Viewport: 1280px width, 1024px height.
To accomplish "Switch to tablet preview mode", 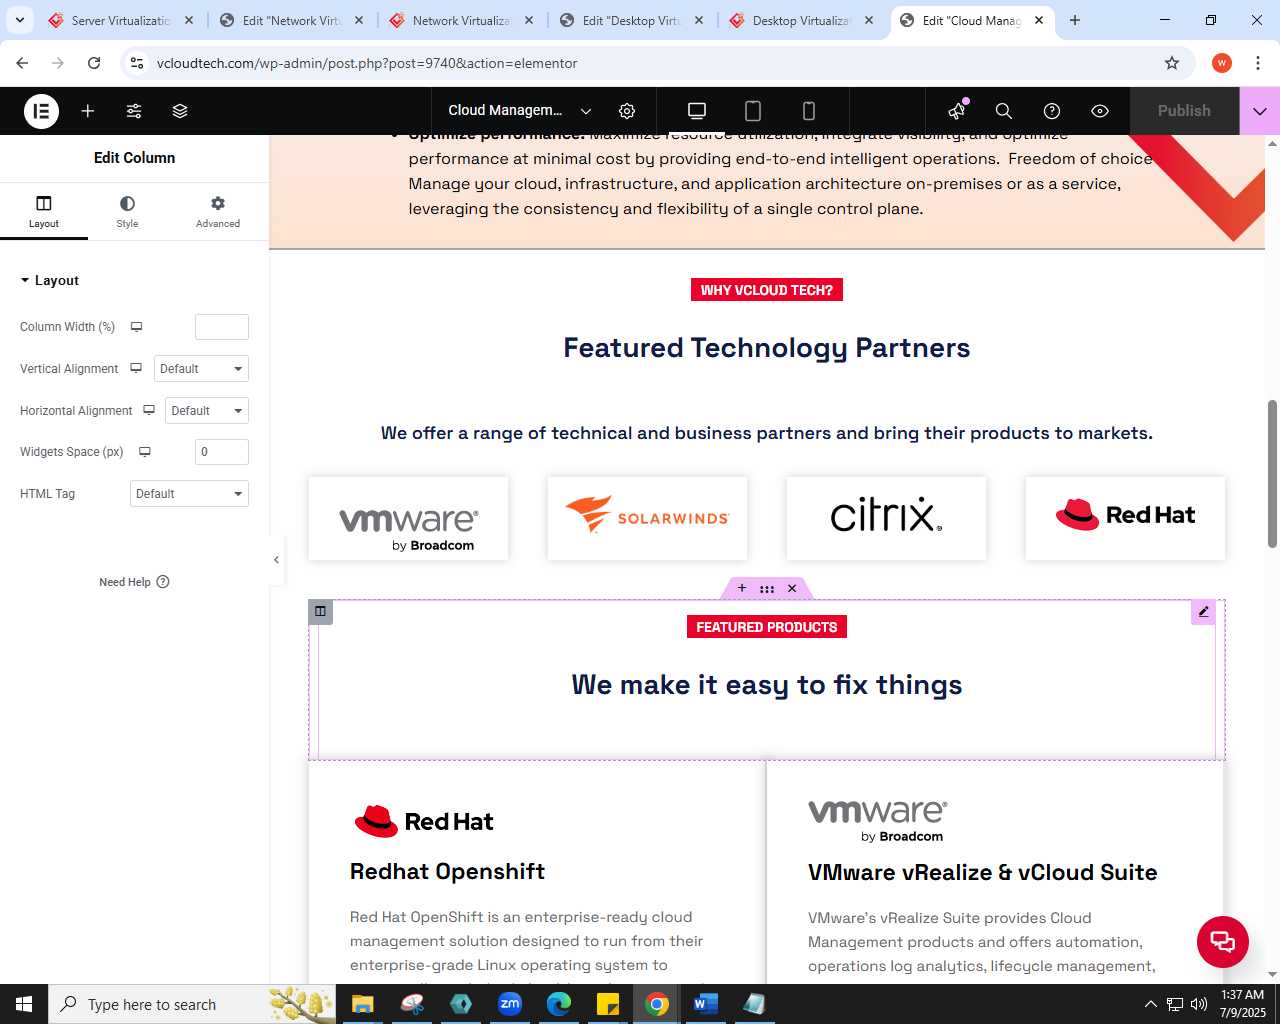I will (753, 111).
